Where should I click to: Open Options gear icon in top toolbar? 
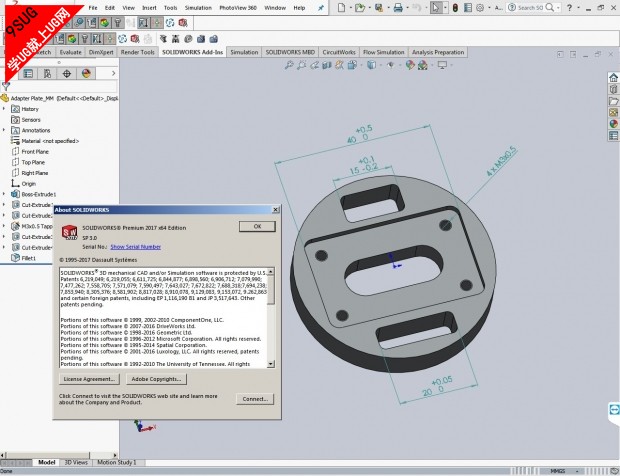[x=480, y=8]
